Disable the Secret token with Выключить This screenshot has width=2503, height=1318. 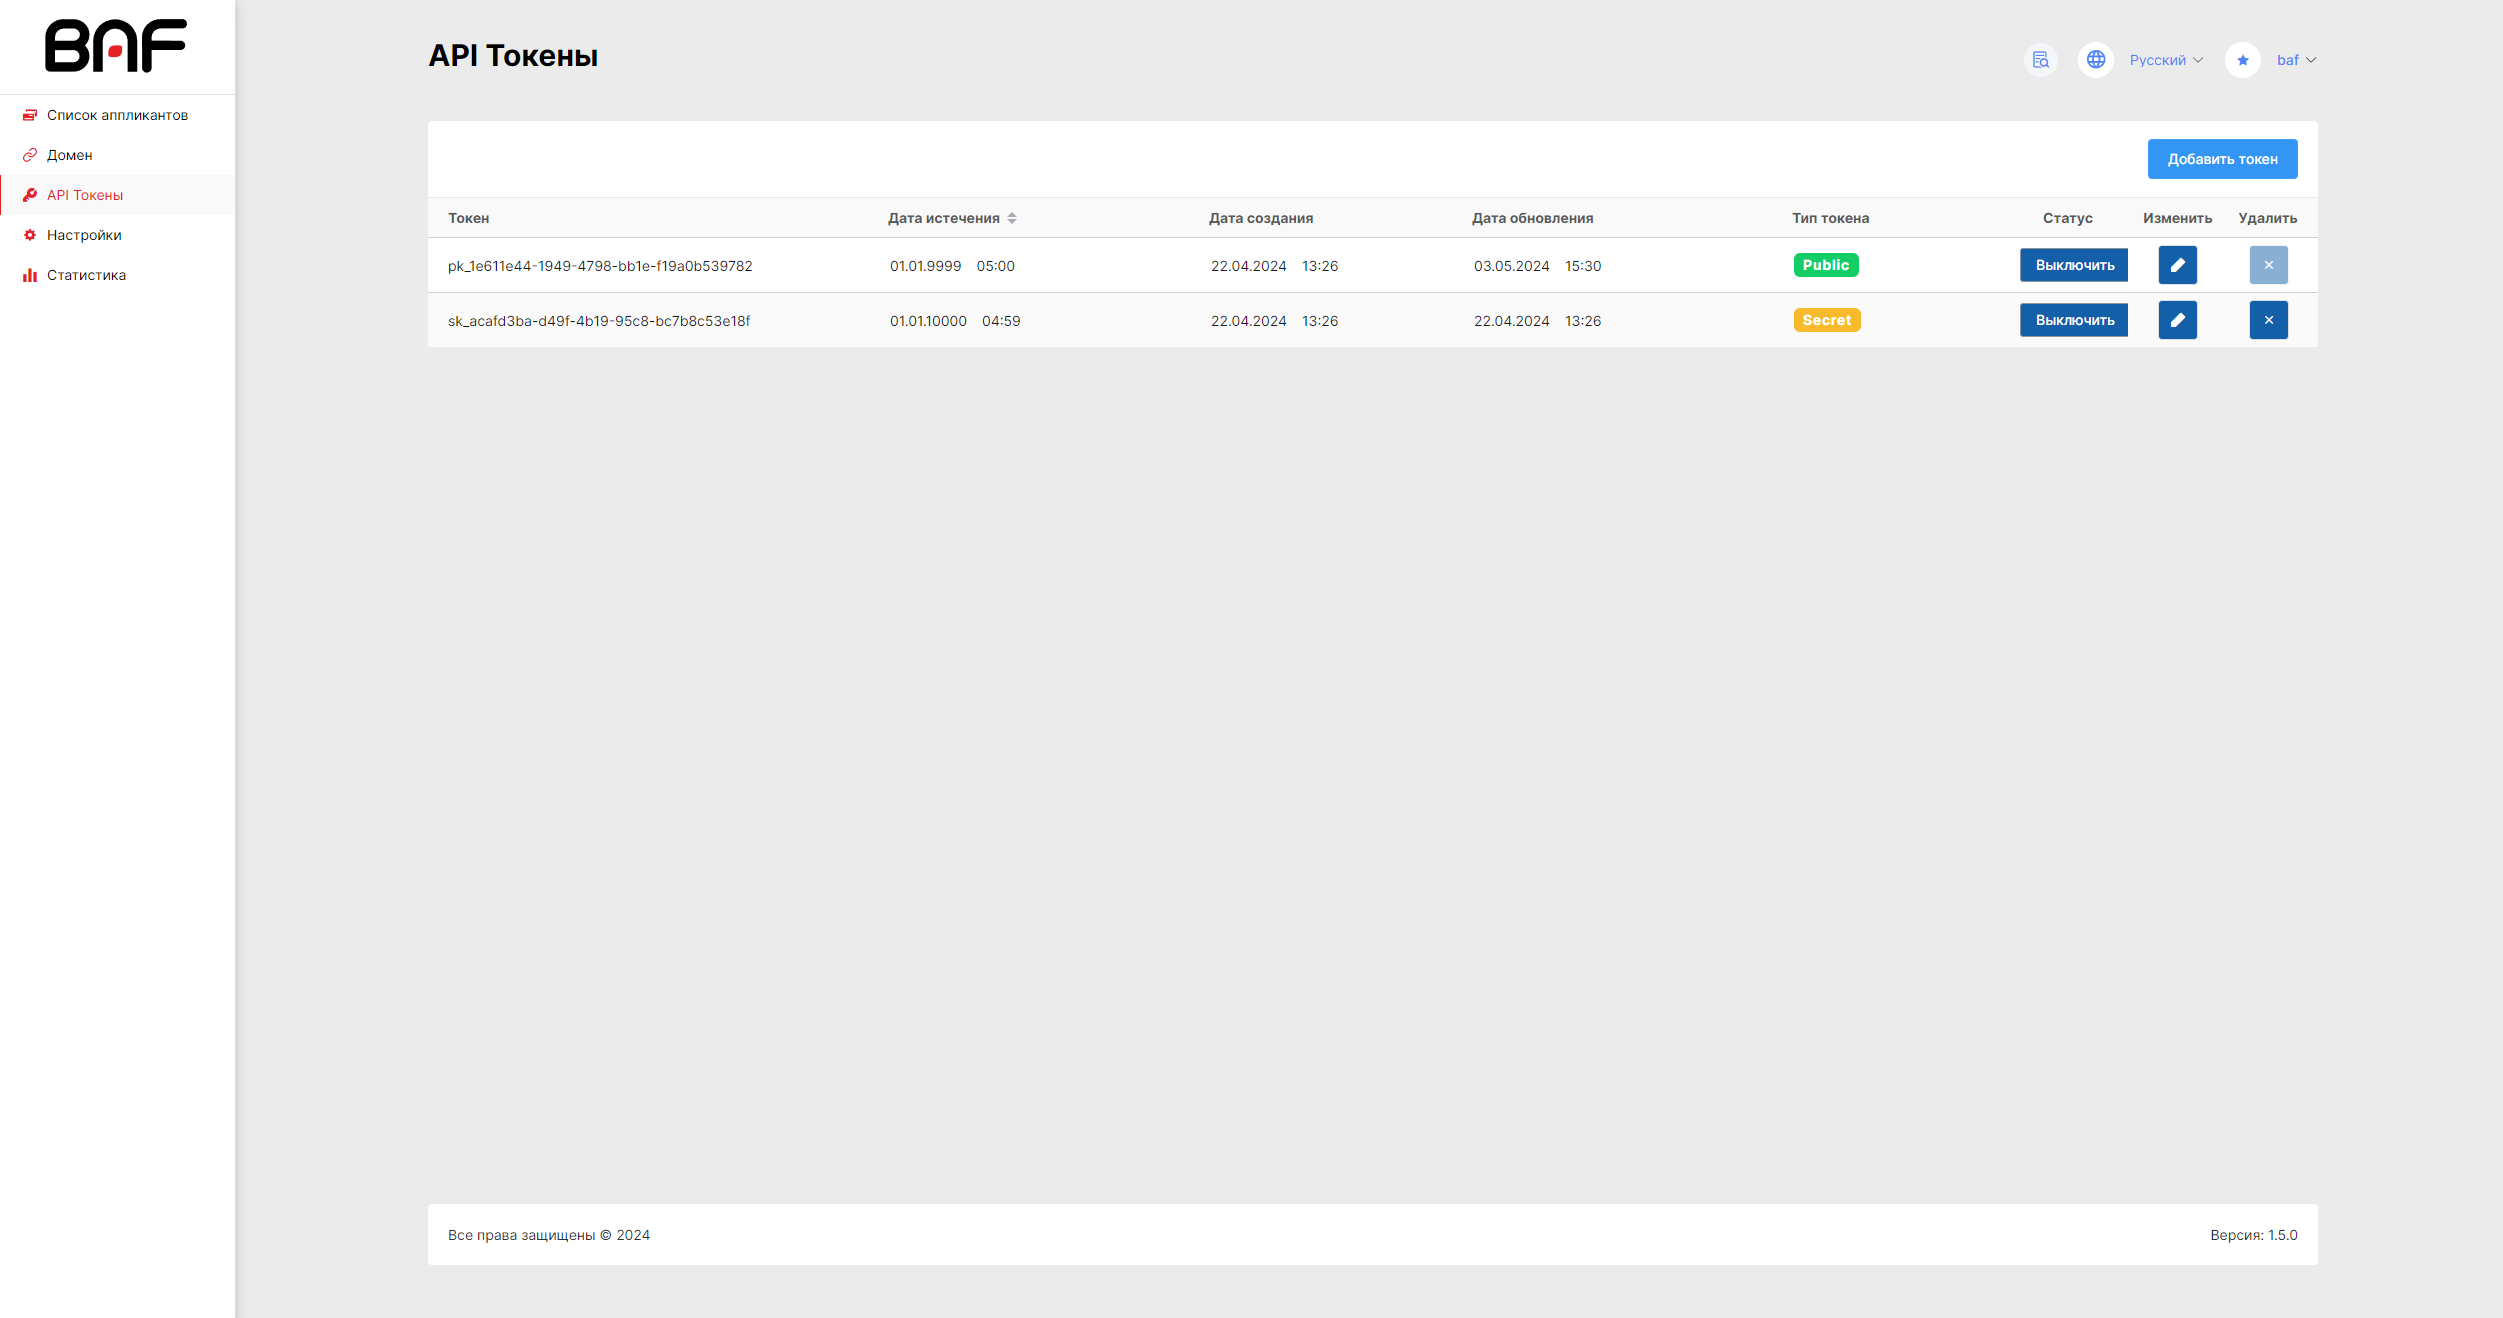[2074, 320]
